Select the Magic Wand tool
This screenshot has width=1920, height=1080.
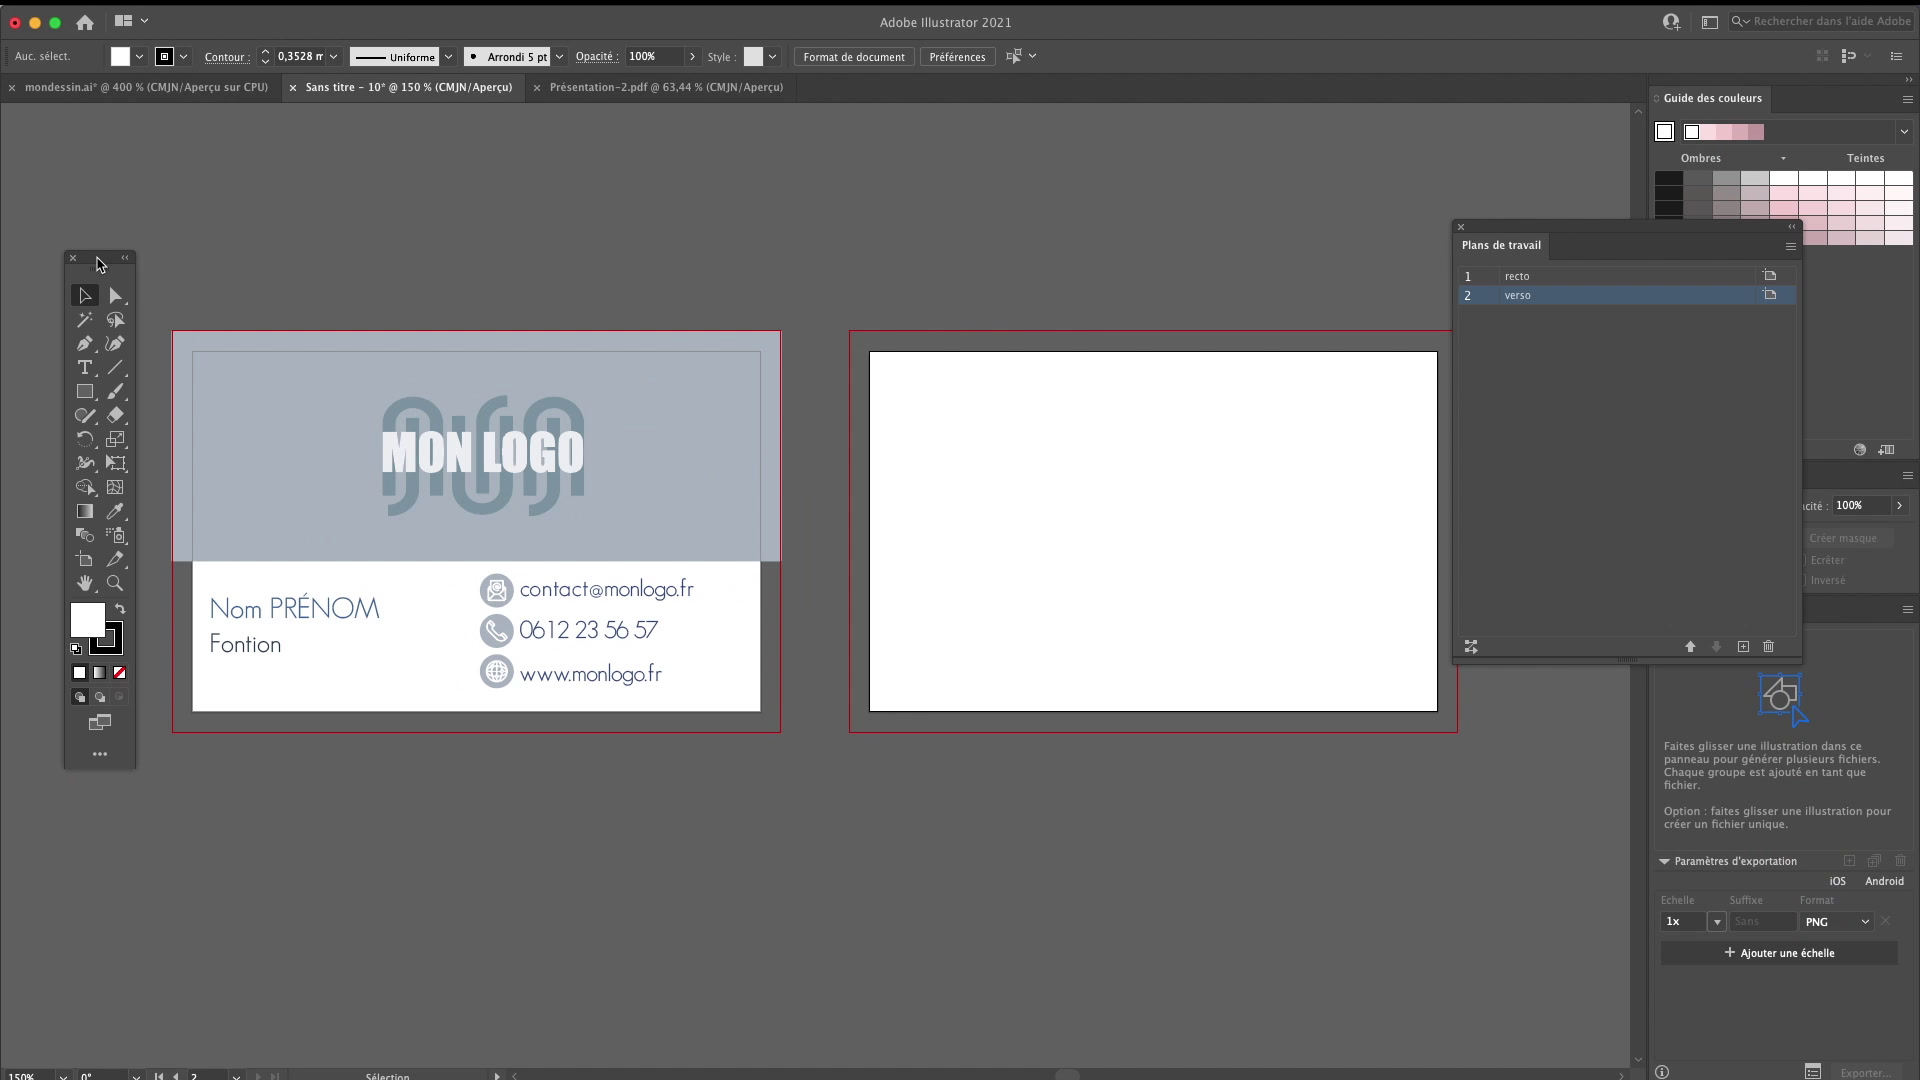tap(85, 320)
